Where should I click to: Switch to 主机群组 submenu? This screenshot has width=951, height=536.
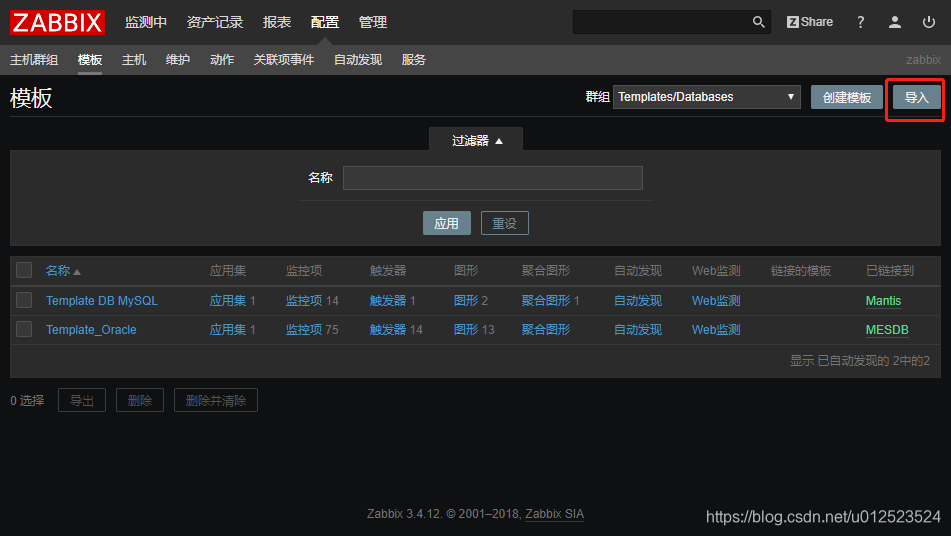click(x=34, y=59)
